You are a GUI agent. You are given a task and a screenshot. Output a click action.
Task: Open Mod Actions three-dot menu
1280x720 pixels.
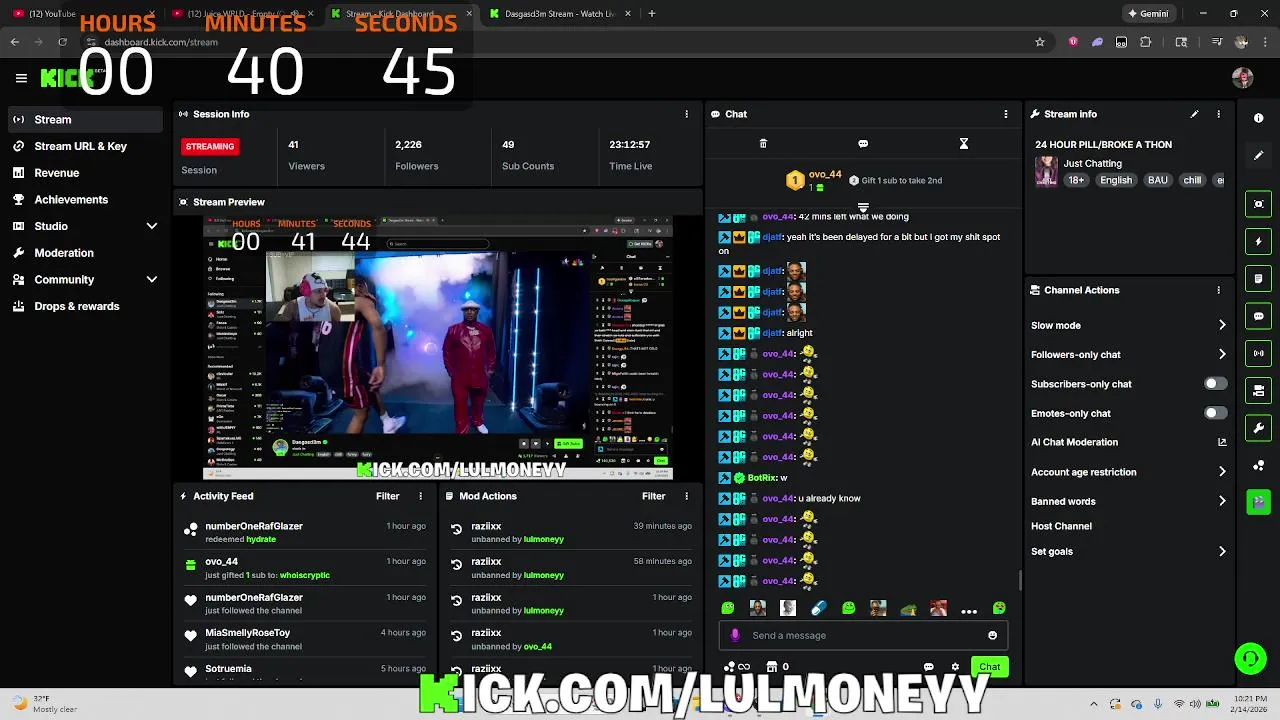coord(686,496)
